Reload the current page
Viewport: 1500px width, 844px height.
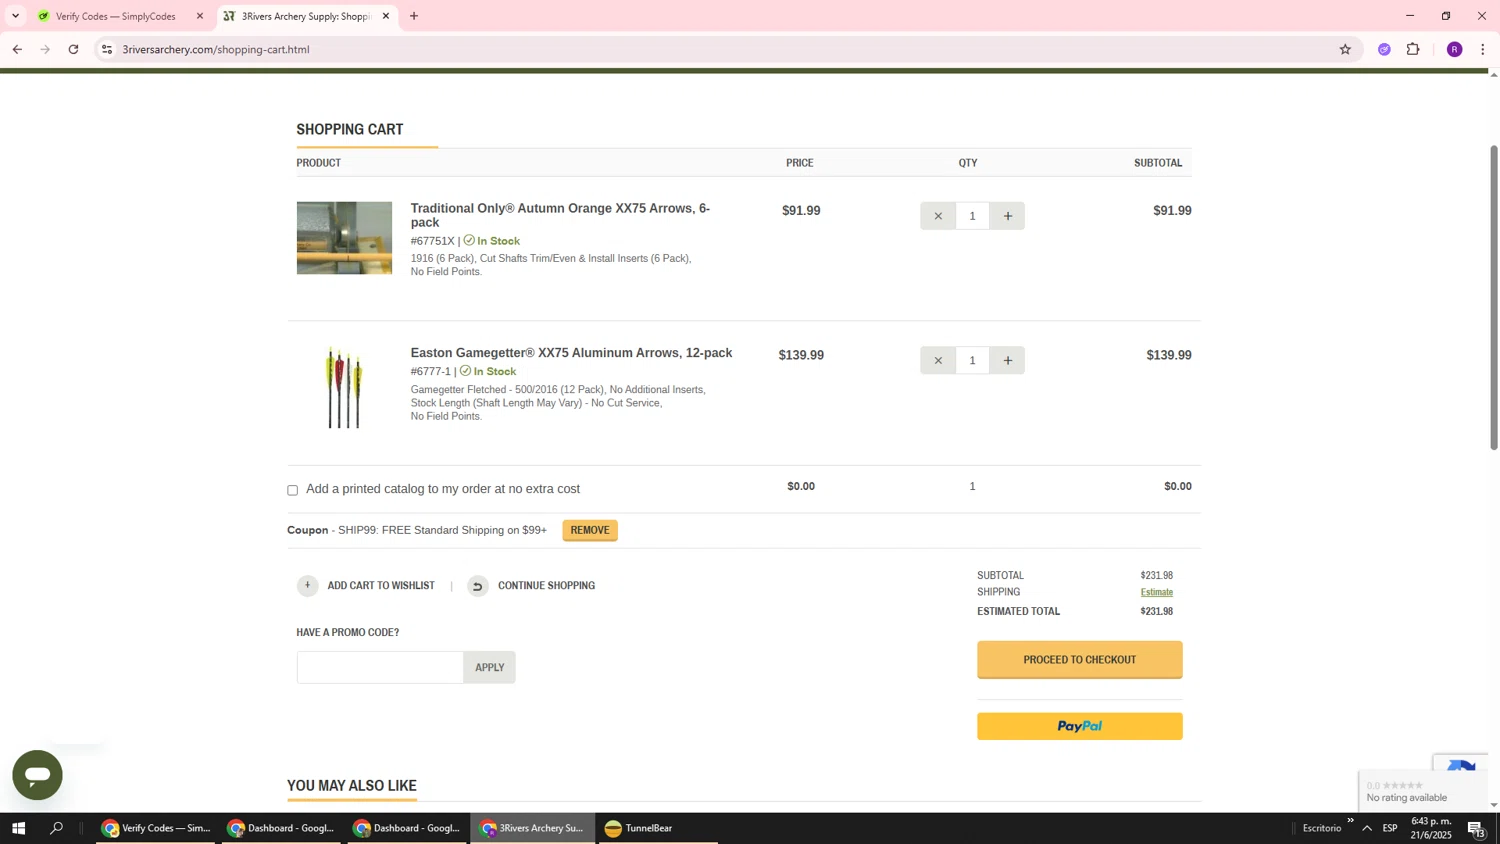[73, 49]
